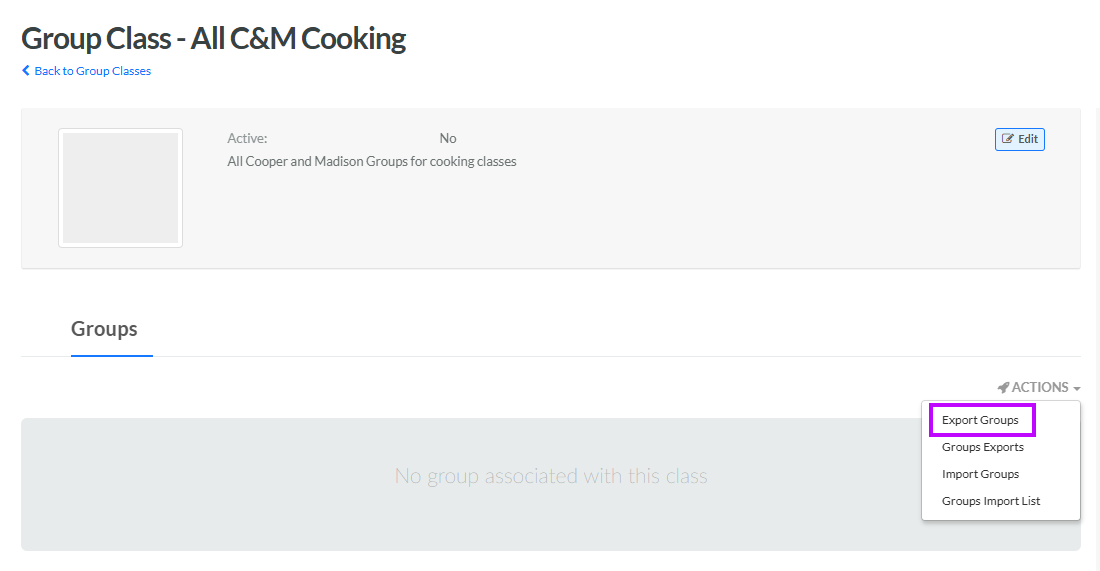The image size is (1100, 571).
Task: Click the group class image placeholder
Action: pyautogui.click(x=120, y=188)
